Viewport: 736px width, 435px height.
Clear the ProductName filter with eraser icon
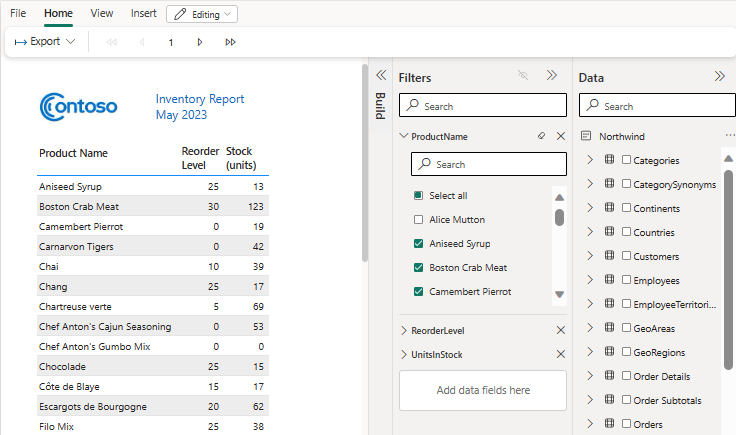click(541, 136)
